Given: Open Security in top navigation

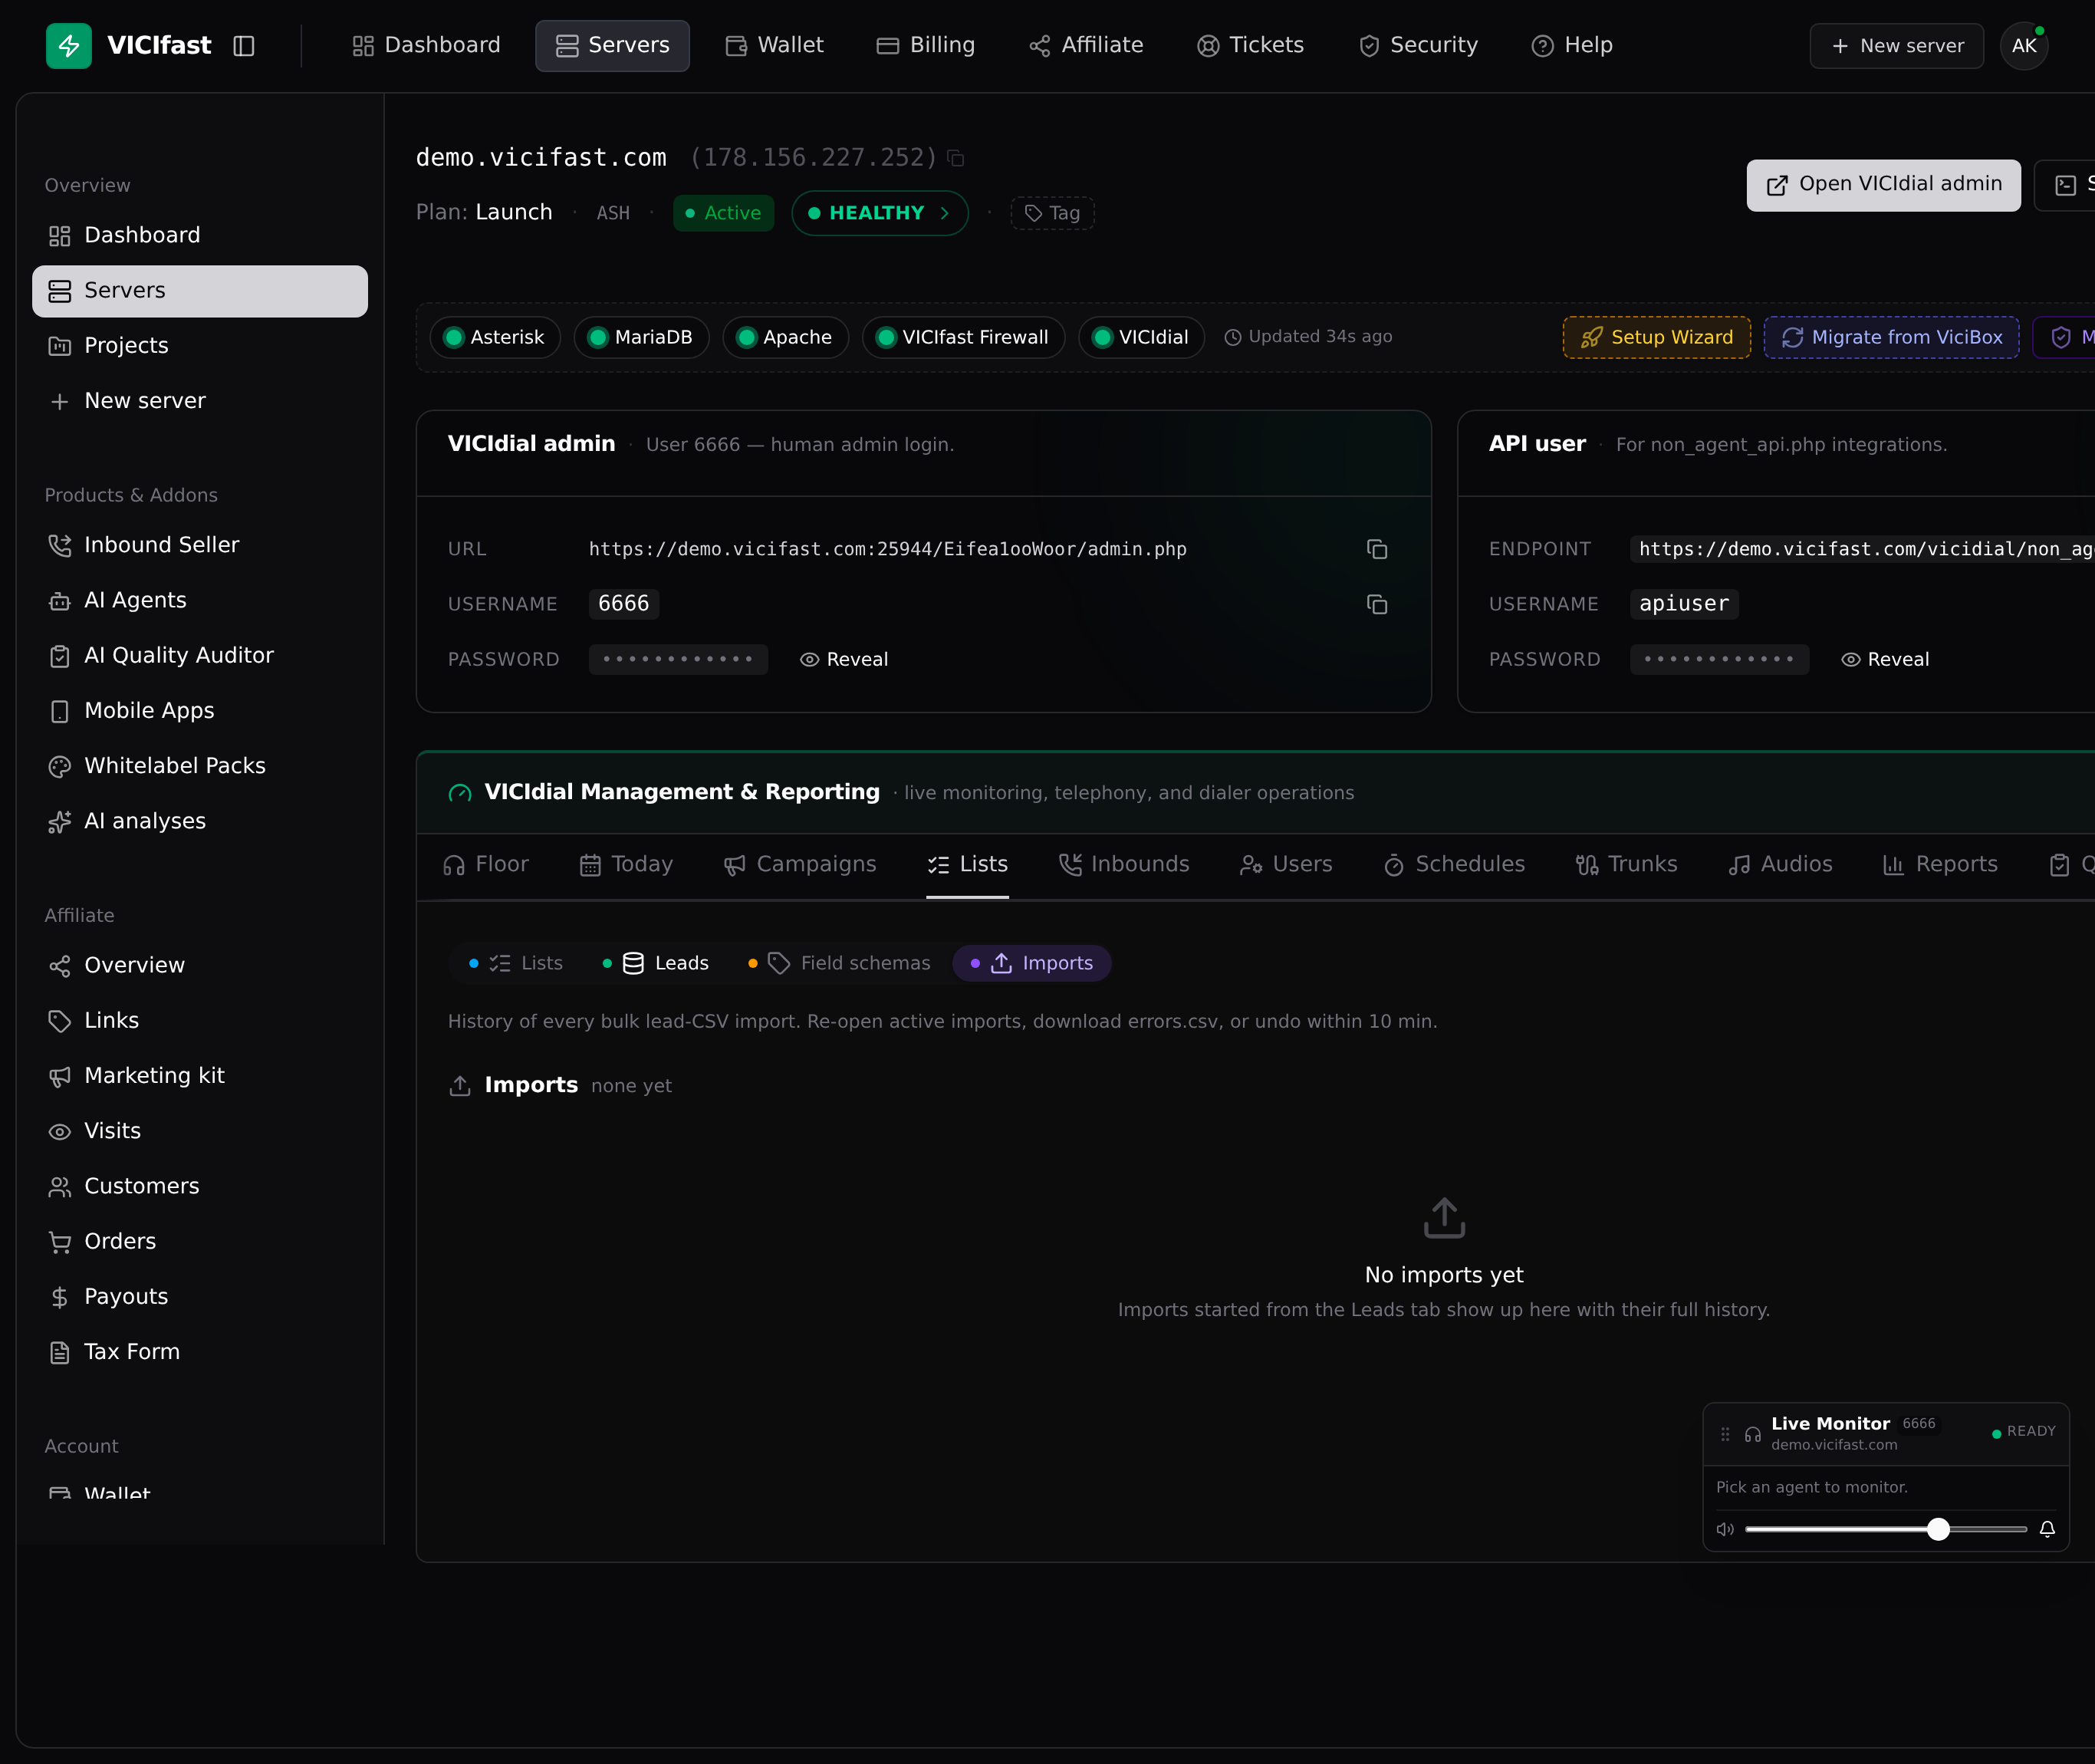Looking at the screenshot, I should pyautogui.click(x=1418, y=46).
